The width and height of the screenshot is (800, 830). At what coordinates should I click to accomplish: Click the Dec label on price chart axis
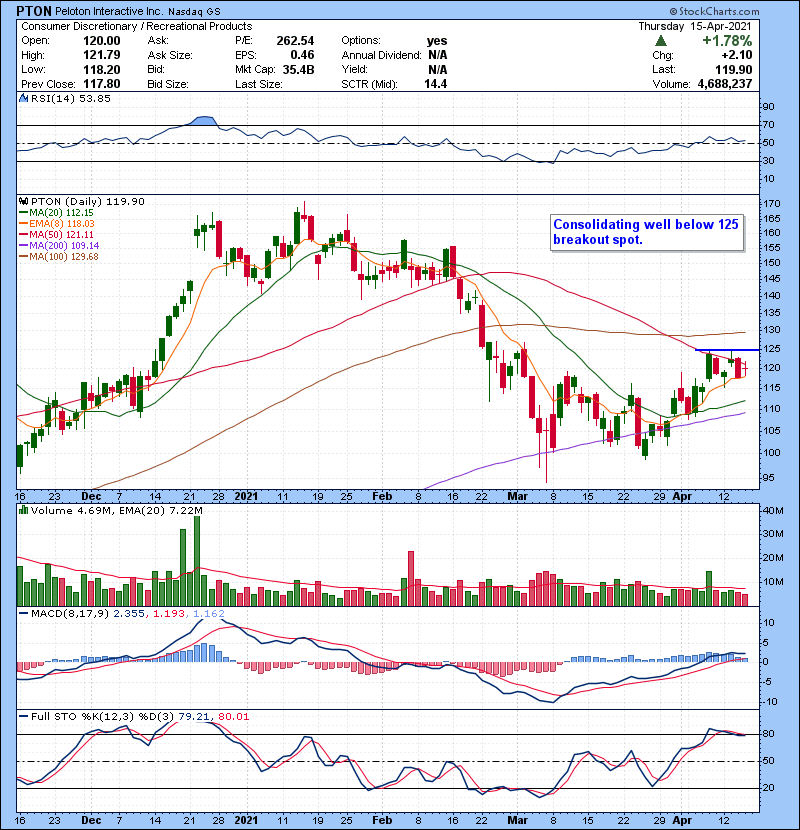click(x=91, y=496)
